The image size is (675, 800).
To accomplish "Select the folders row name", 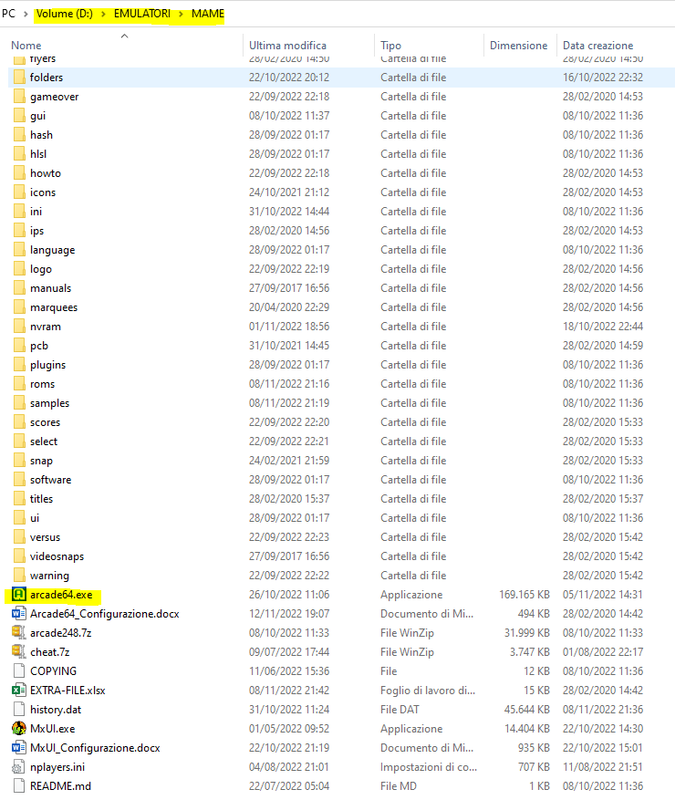I will [x=46, y=78].
